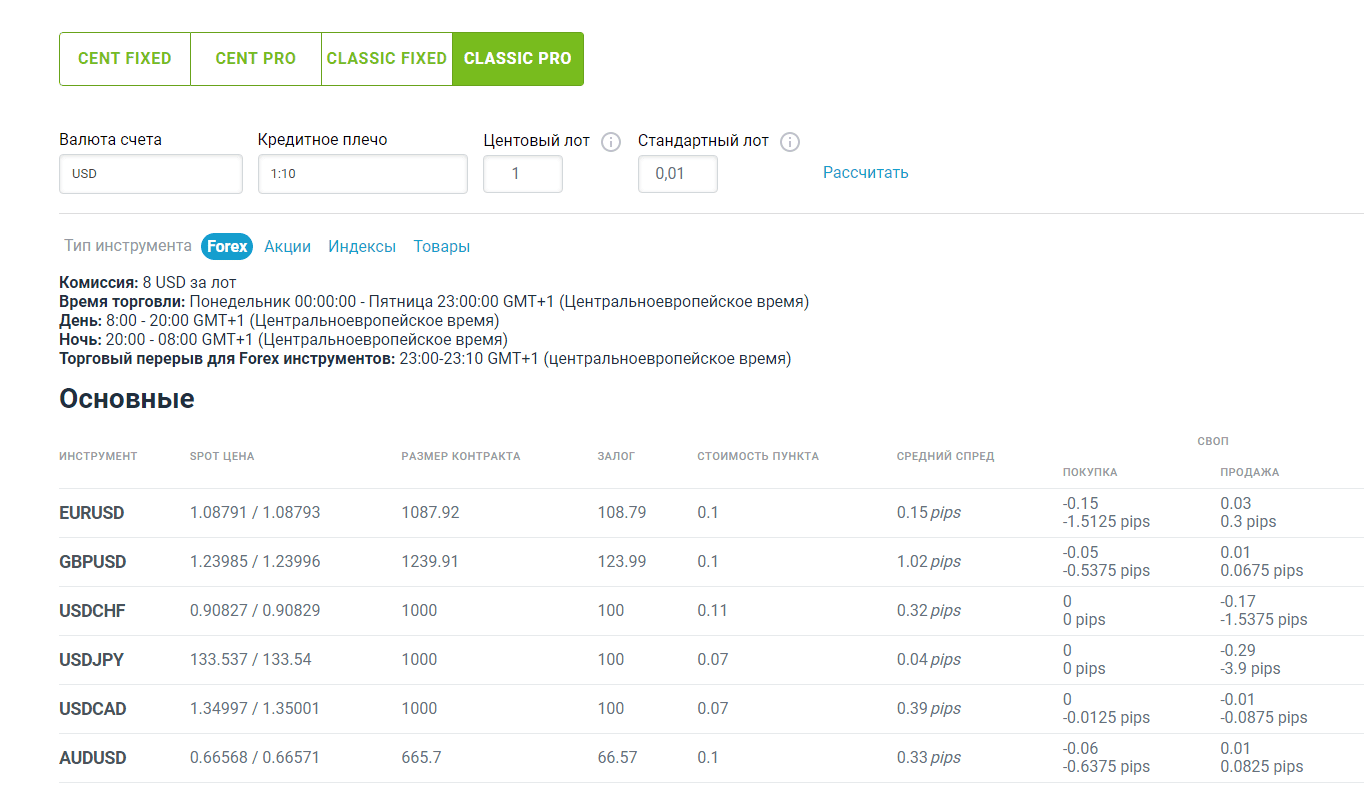Open the Кредитное плечо 1:10 dropdown
The image size is (1366, 786).
(362, 174)
